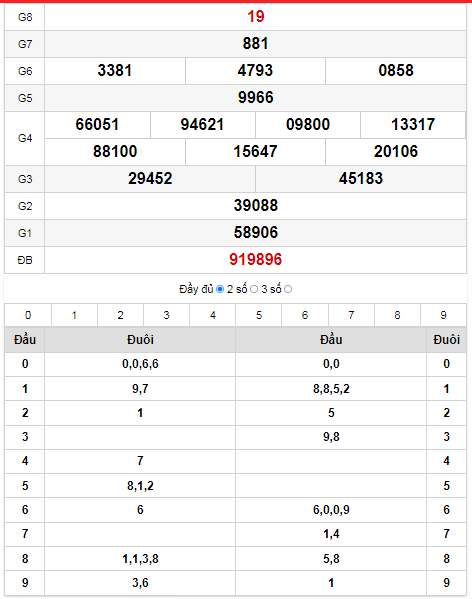Screen dimensions: 472x599
Task: Click the special prize number 919896
Action: point(255,260)
